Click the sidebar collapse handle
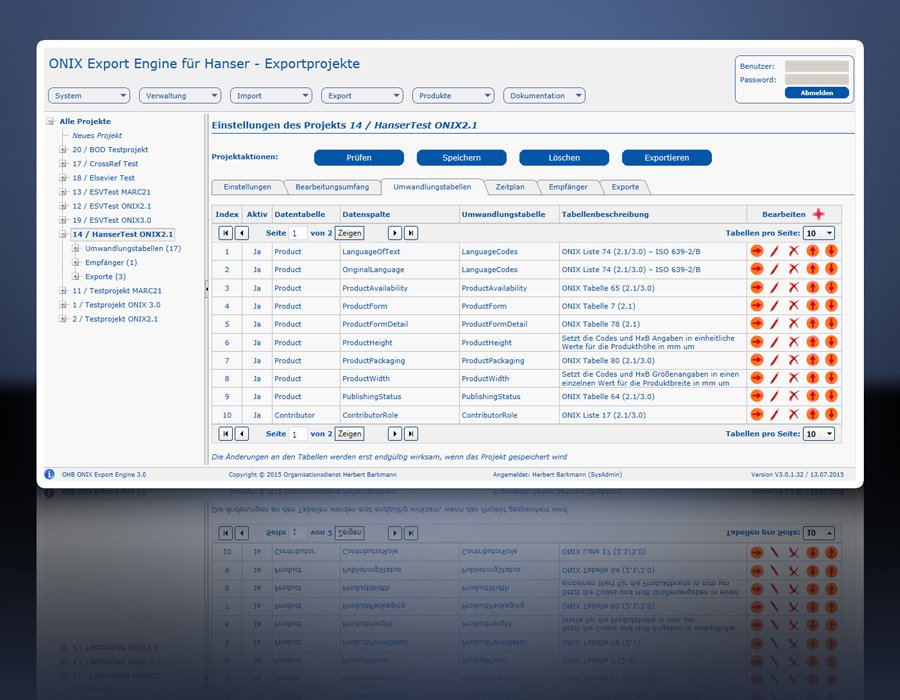 coord(206,289)
